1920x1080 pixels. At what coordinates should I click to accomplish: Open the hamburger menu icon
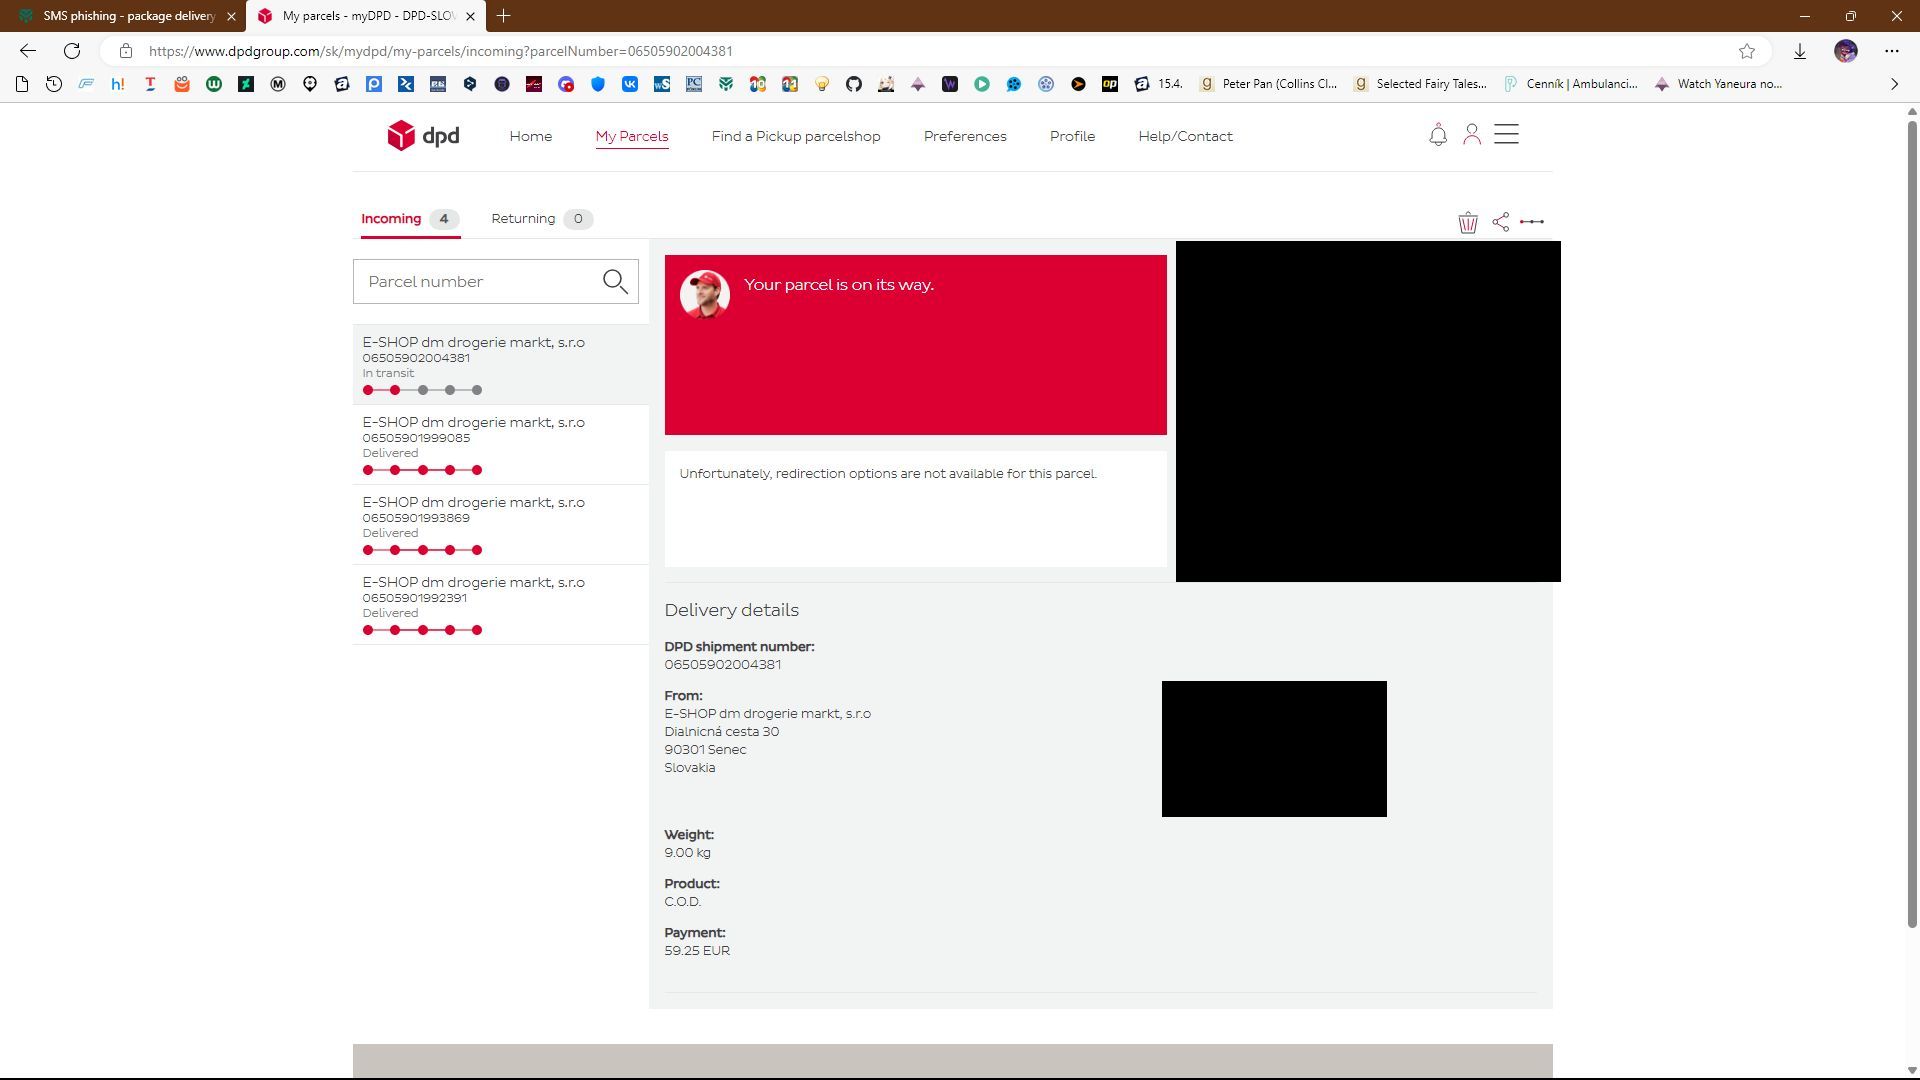pos(1506,134)
